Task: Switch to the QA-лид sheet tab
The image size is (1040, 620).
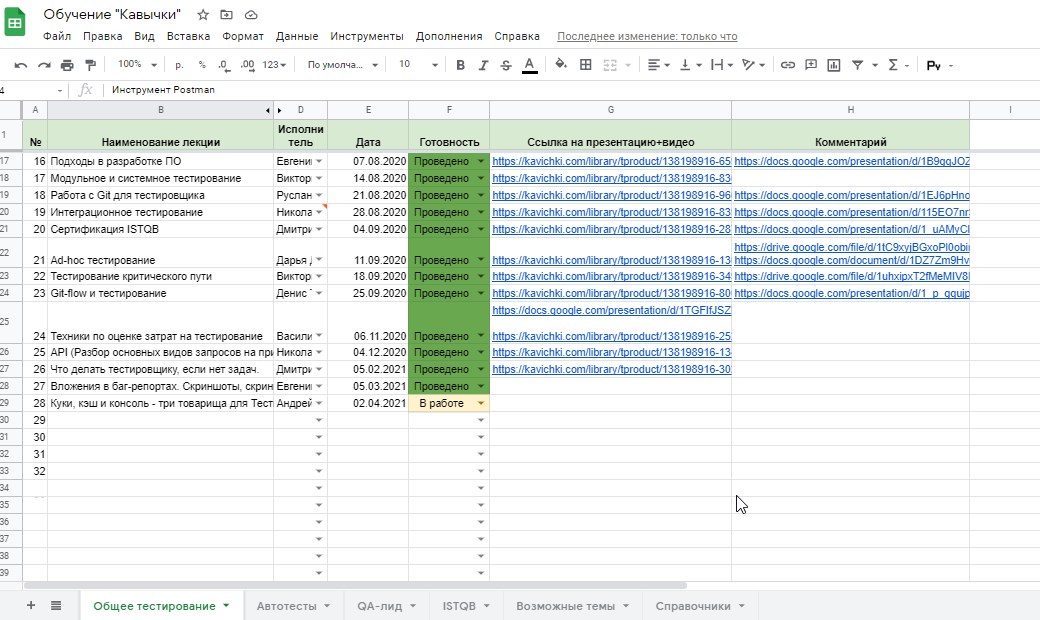Action: 387,606
